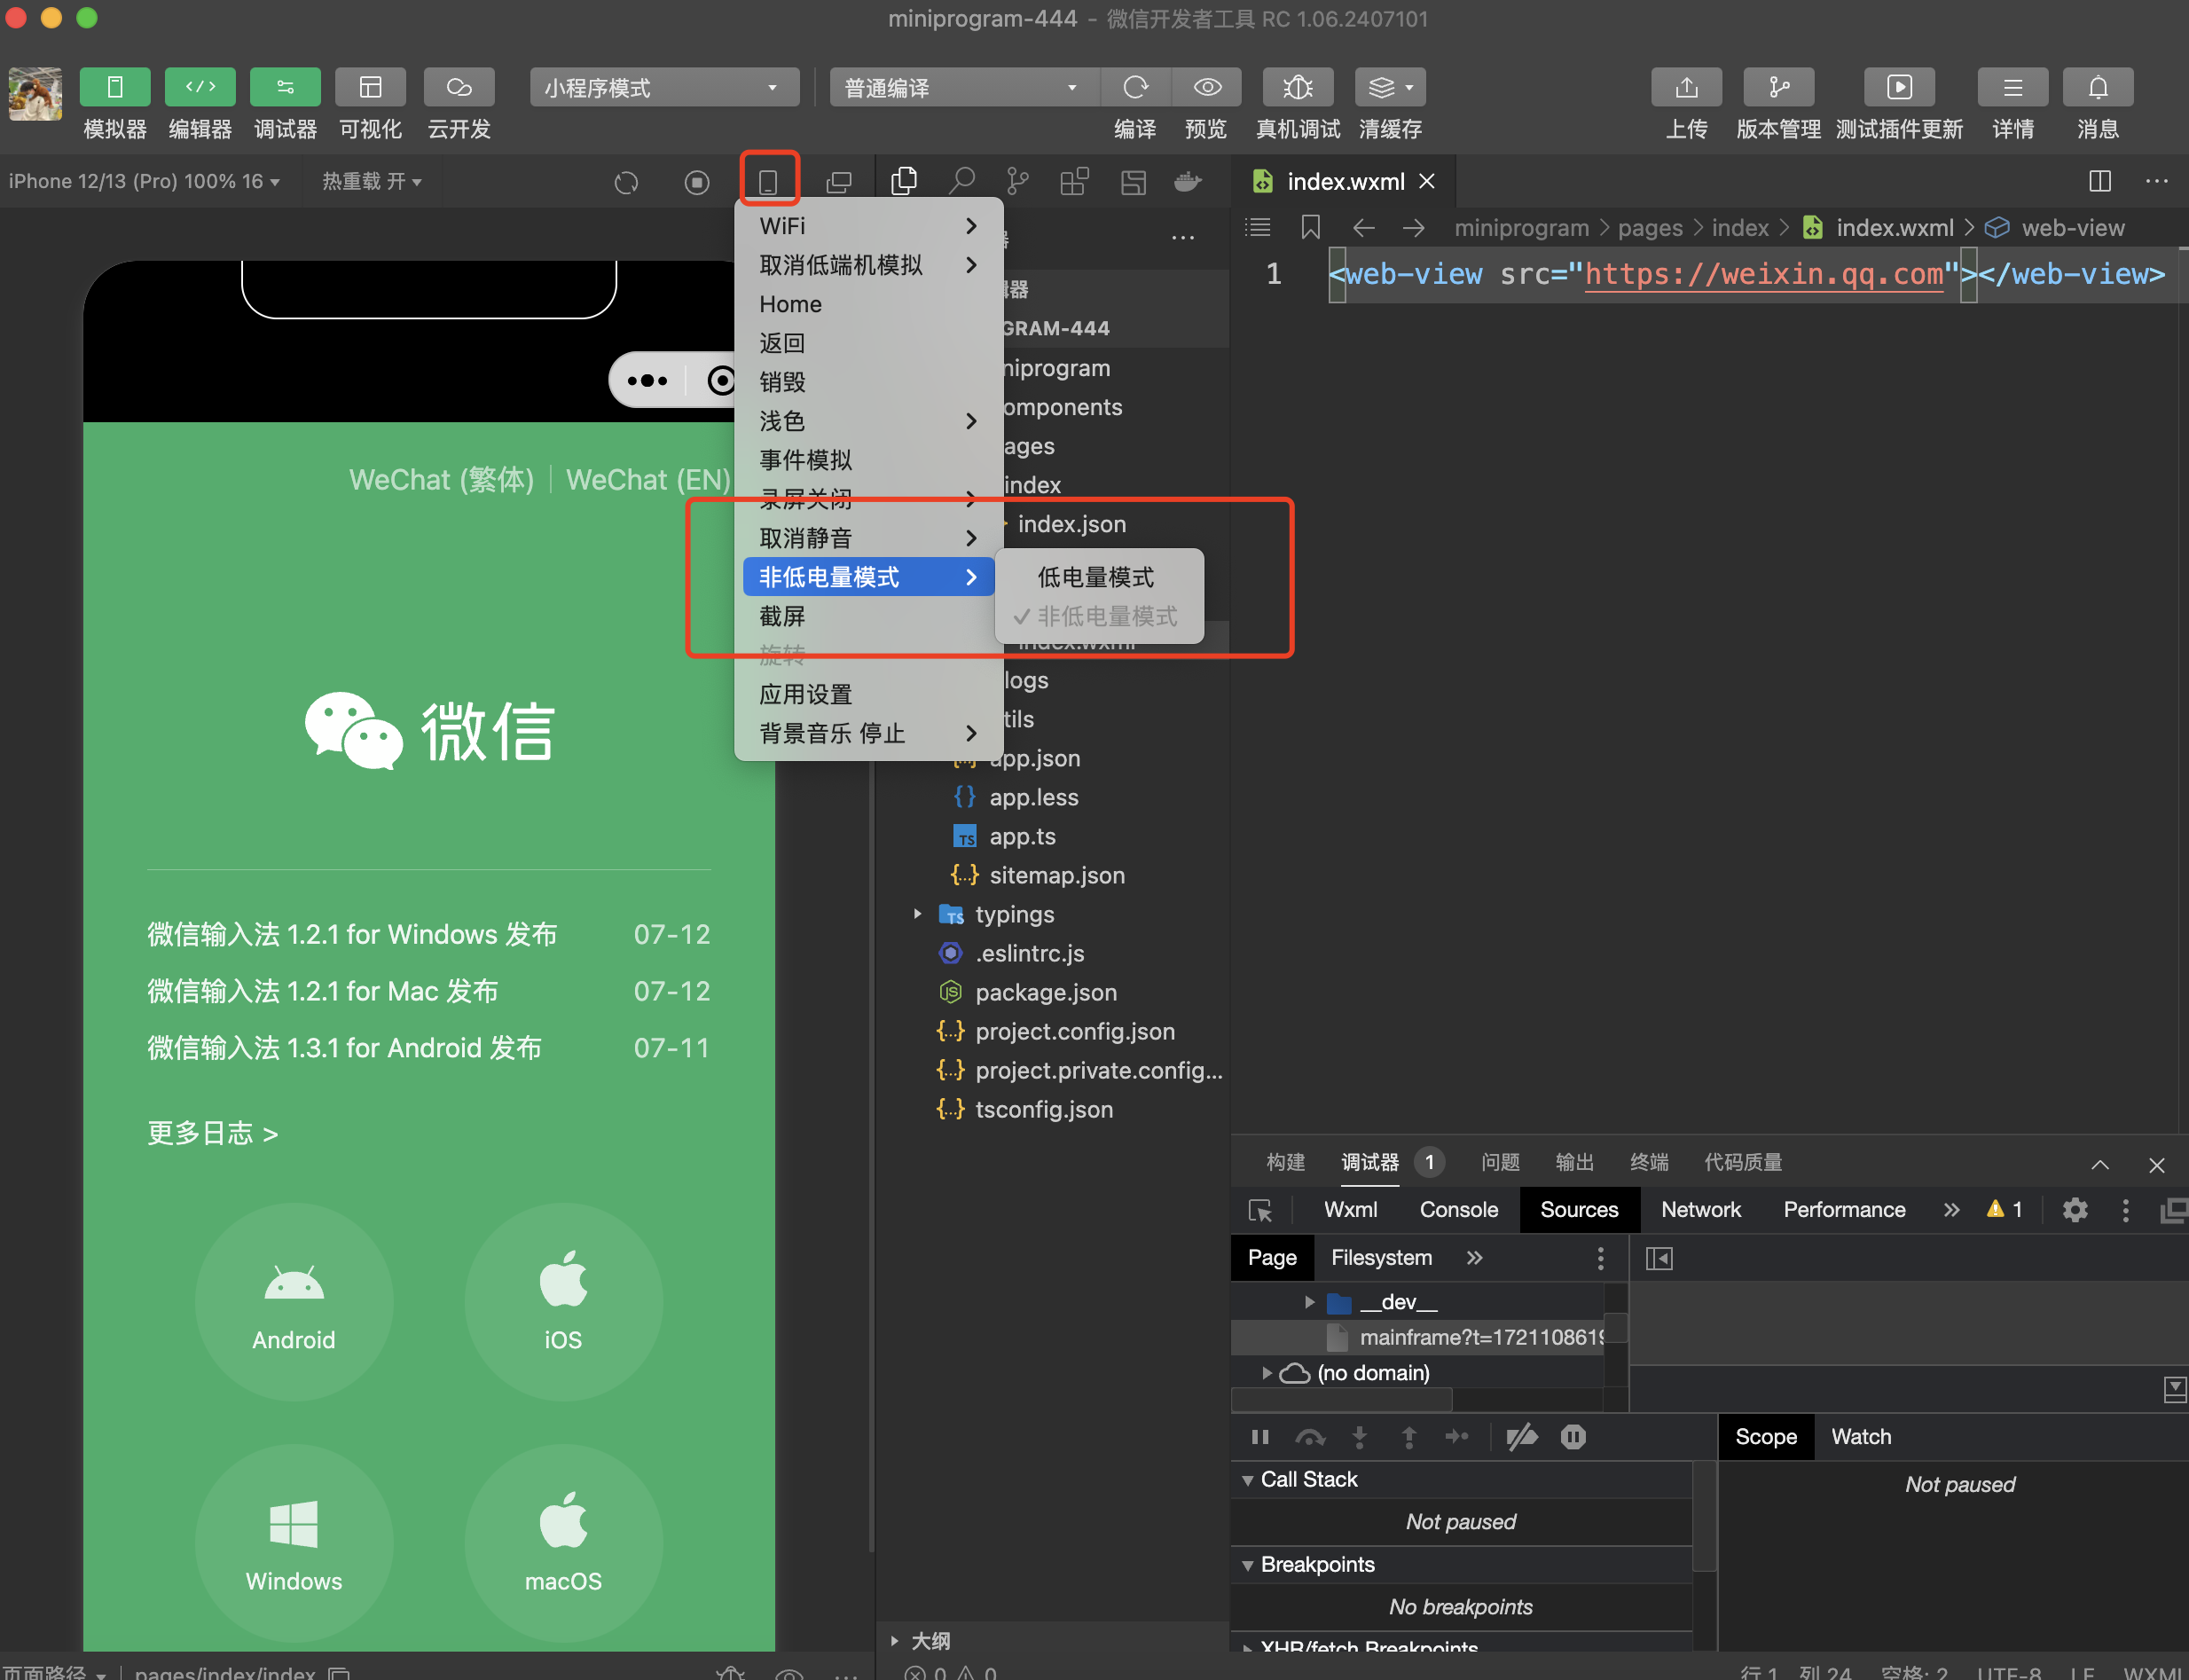This screenshot has height=1680, width=2189.
Task: Select 事件模拟 menu item
Action: (x=868, y=460)
